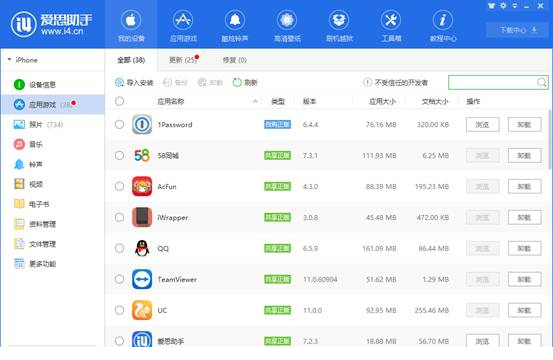Screen dimensions: 553x360
Task: Uninstall UC app
Action: click(524, 310)
